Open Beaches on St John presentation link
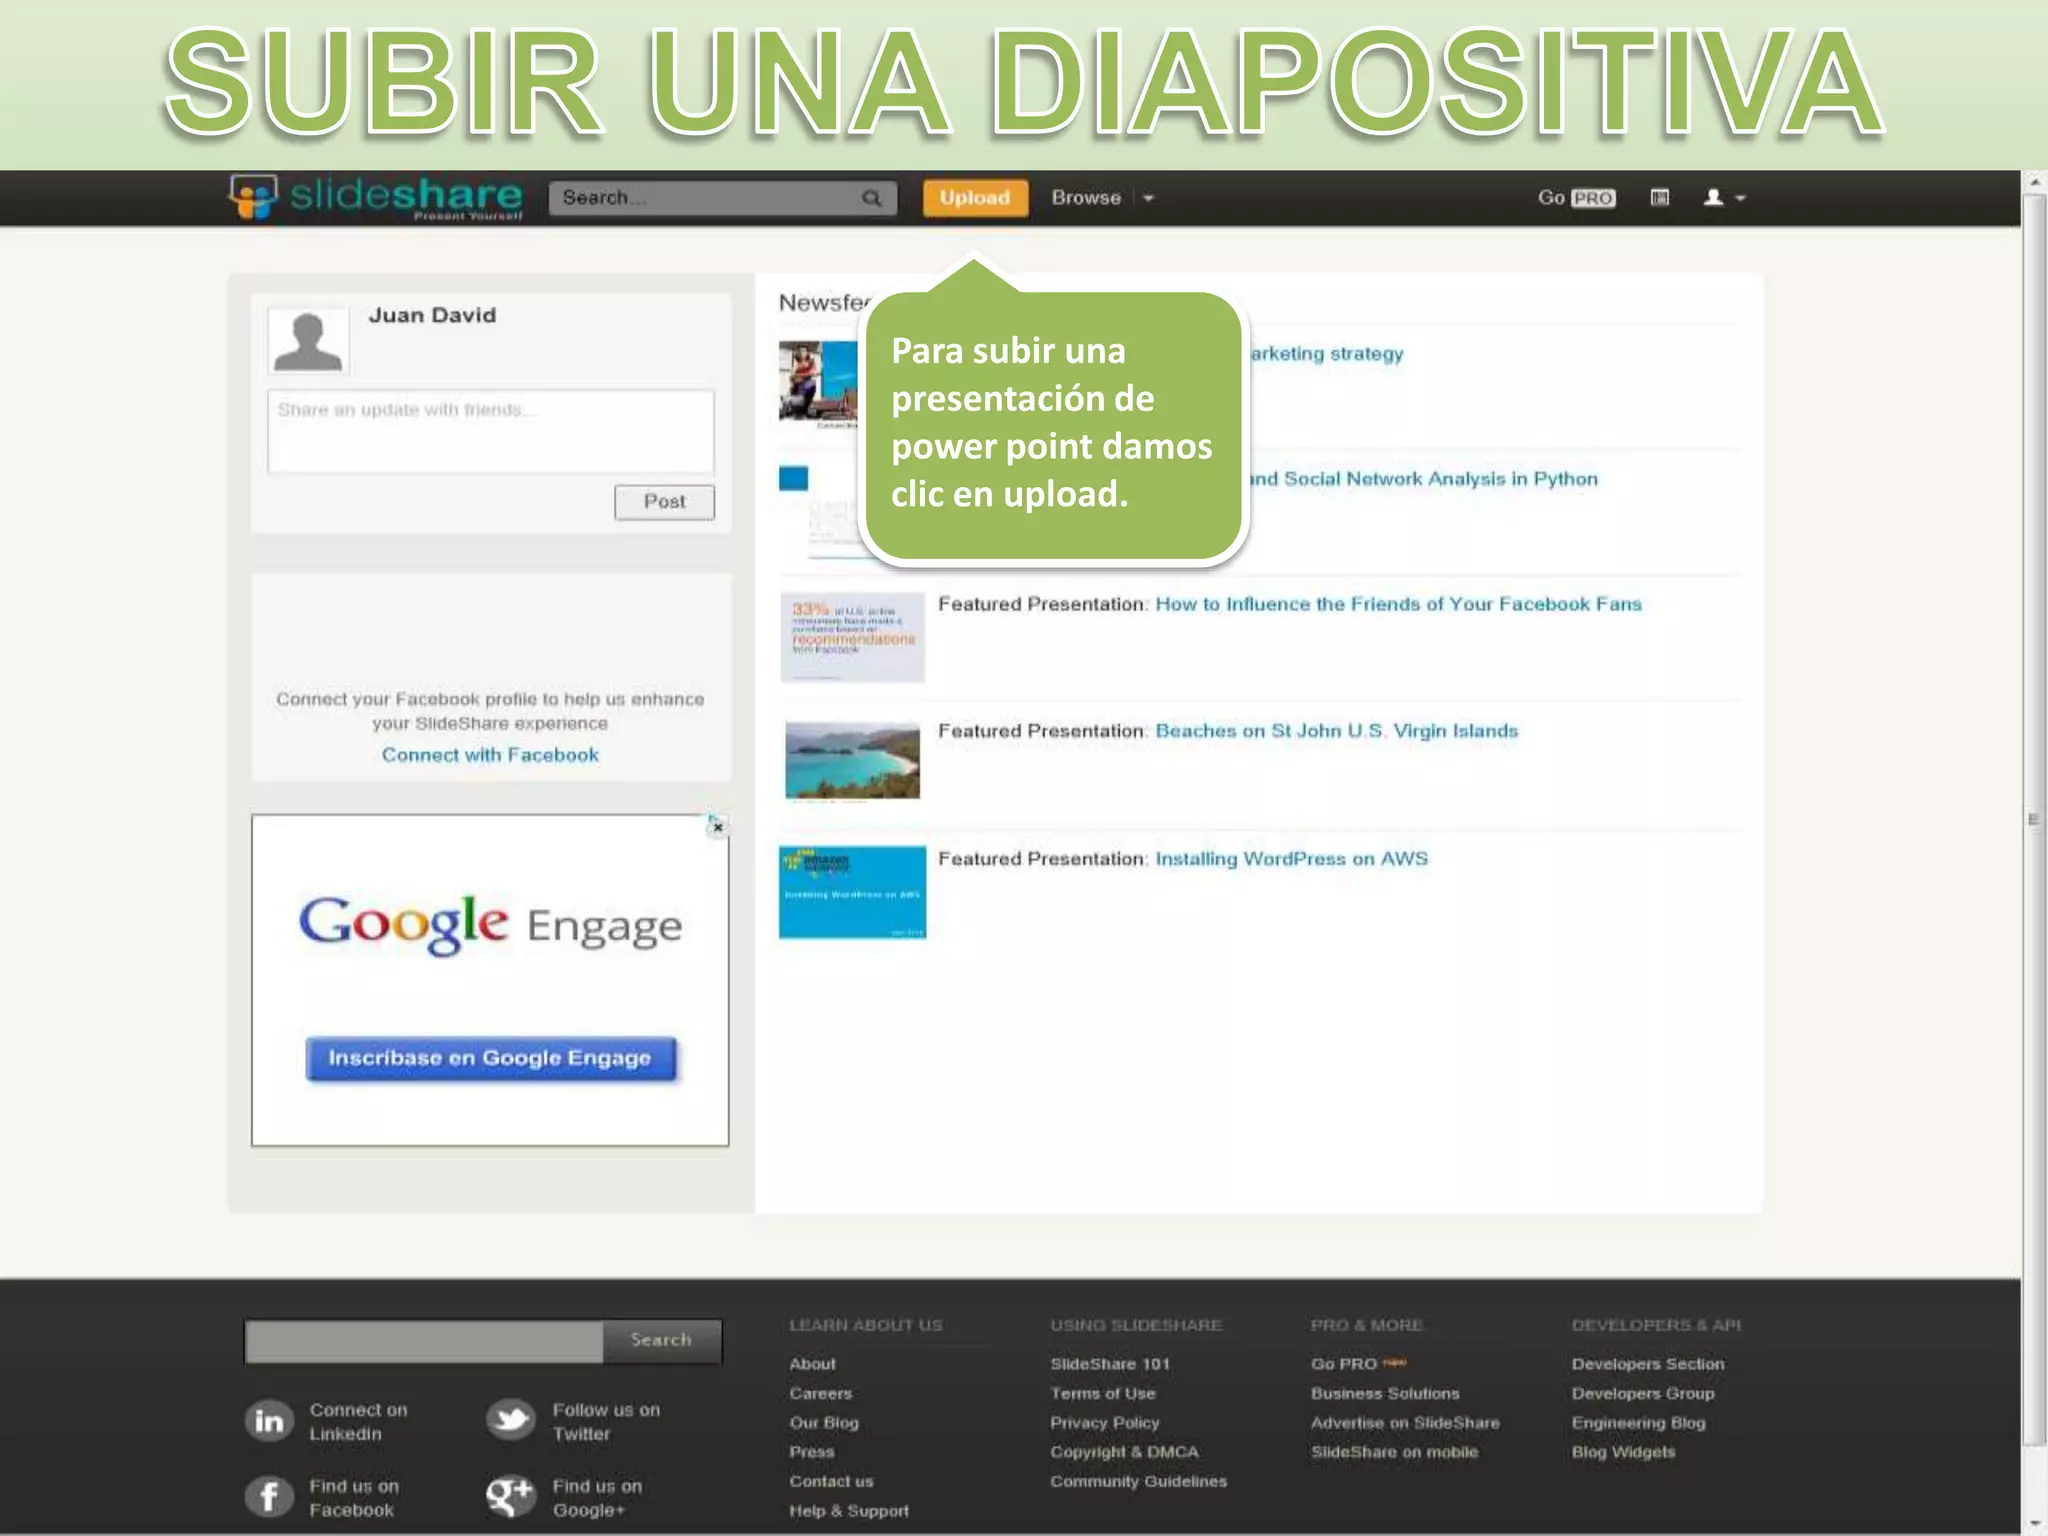Image resolution: width=2048 pixels, height=1536 pixels. click(1337, 731)
